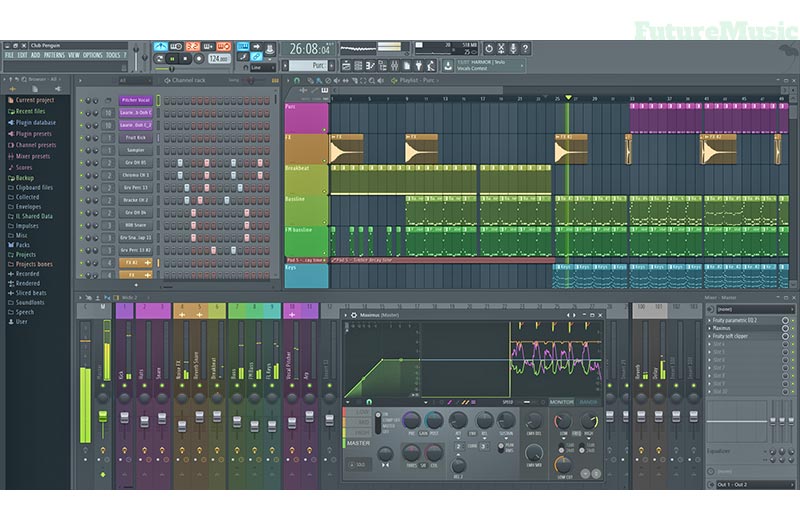Click the undo history circular arrow icon
The image size is (800, 530).
(x=489, y=48)
